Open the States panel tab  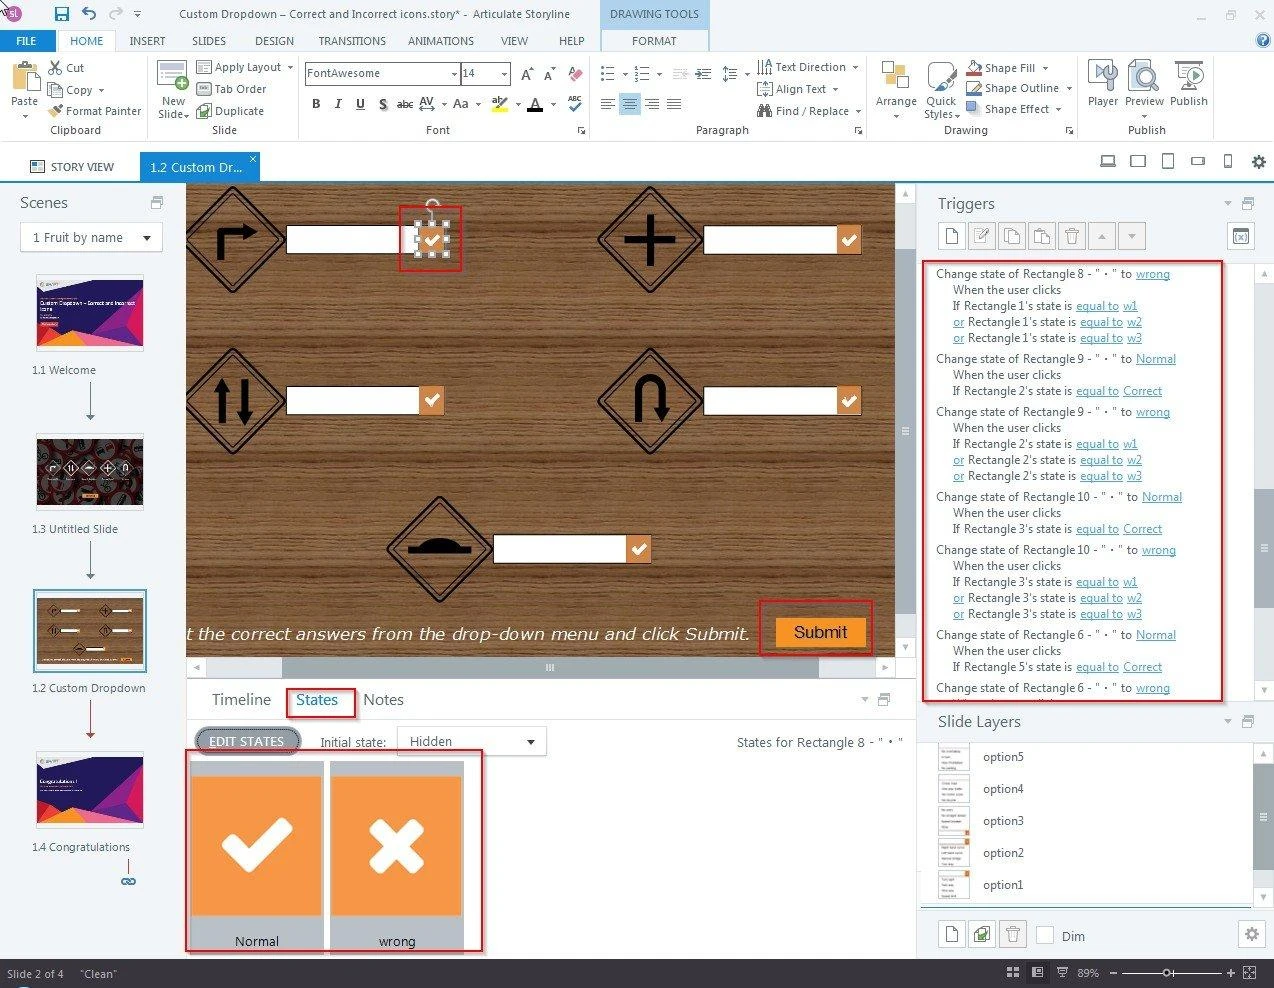[x=317, y=700]
